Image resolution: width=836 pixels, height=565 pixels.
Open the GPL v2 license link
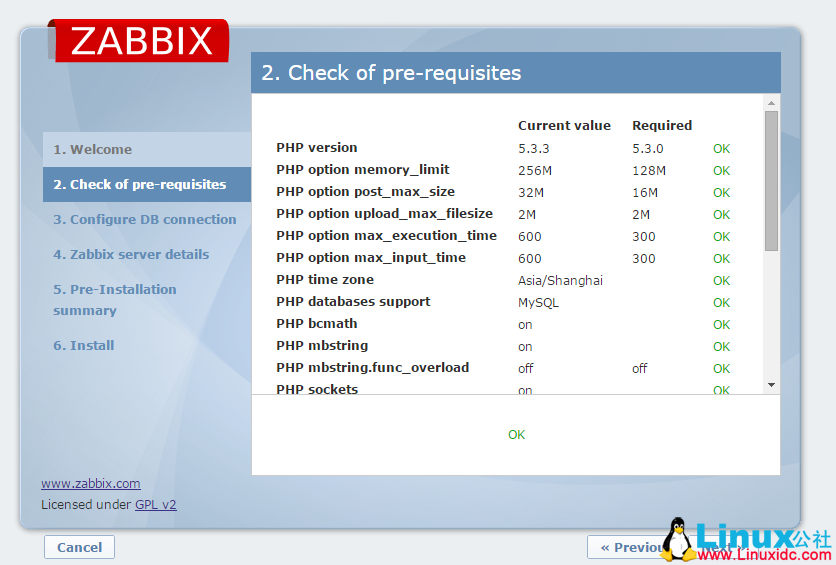[x=156, y=504]
